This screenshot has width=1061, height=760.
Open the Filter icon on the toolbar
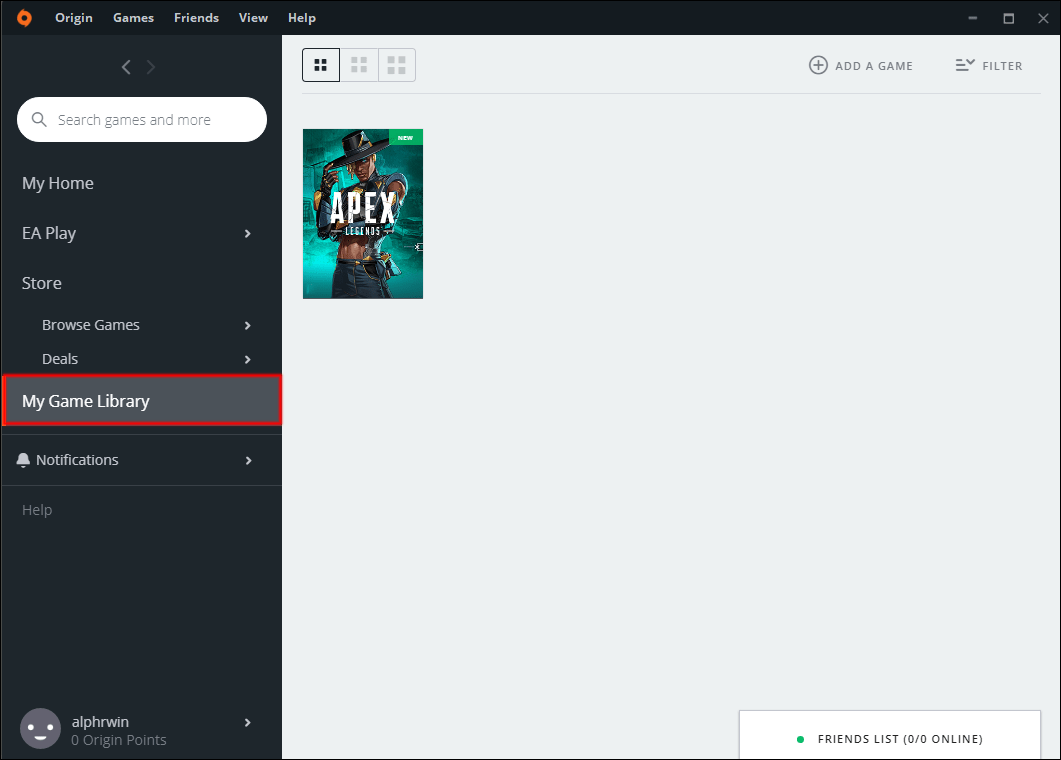[x=963, y=65]
